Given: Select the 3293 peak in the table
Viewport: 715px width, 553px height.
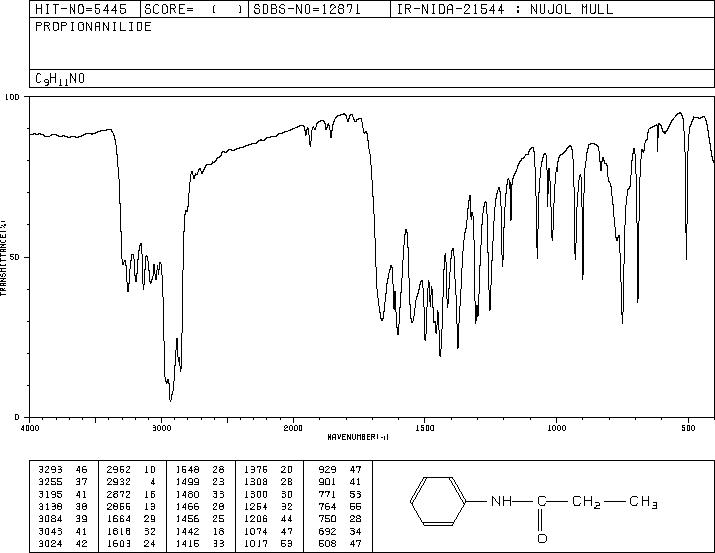Looking at the screenshot, I should coord(62,470).
